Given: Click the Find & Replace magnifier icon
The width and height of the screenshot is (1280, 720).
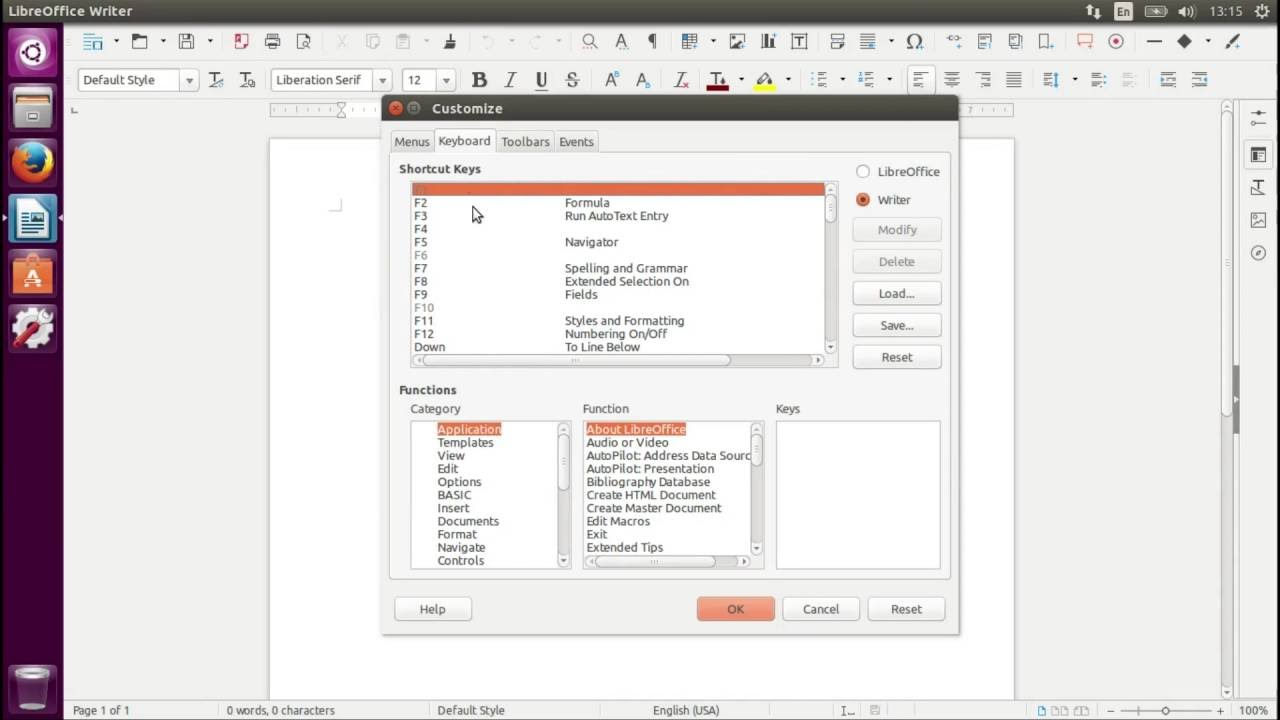Looking at the screenshot, I should point(590,42).
